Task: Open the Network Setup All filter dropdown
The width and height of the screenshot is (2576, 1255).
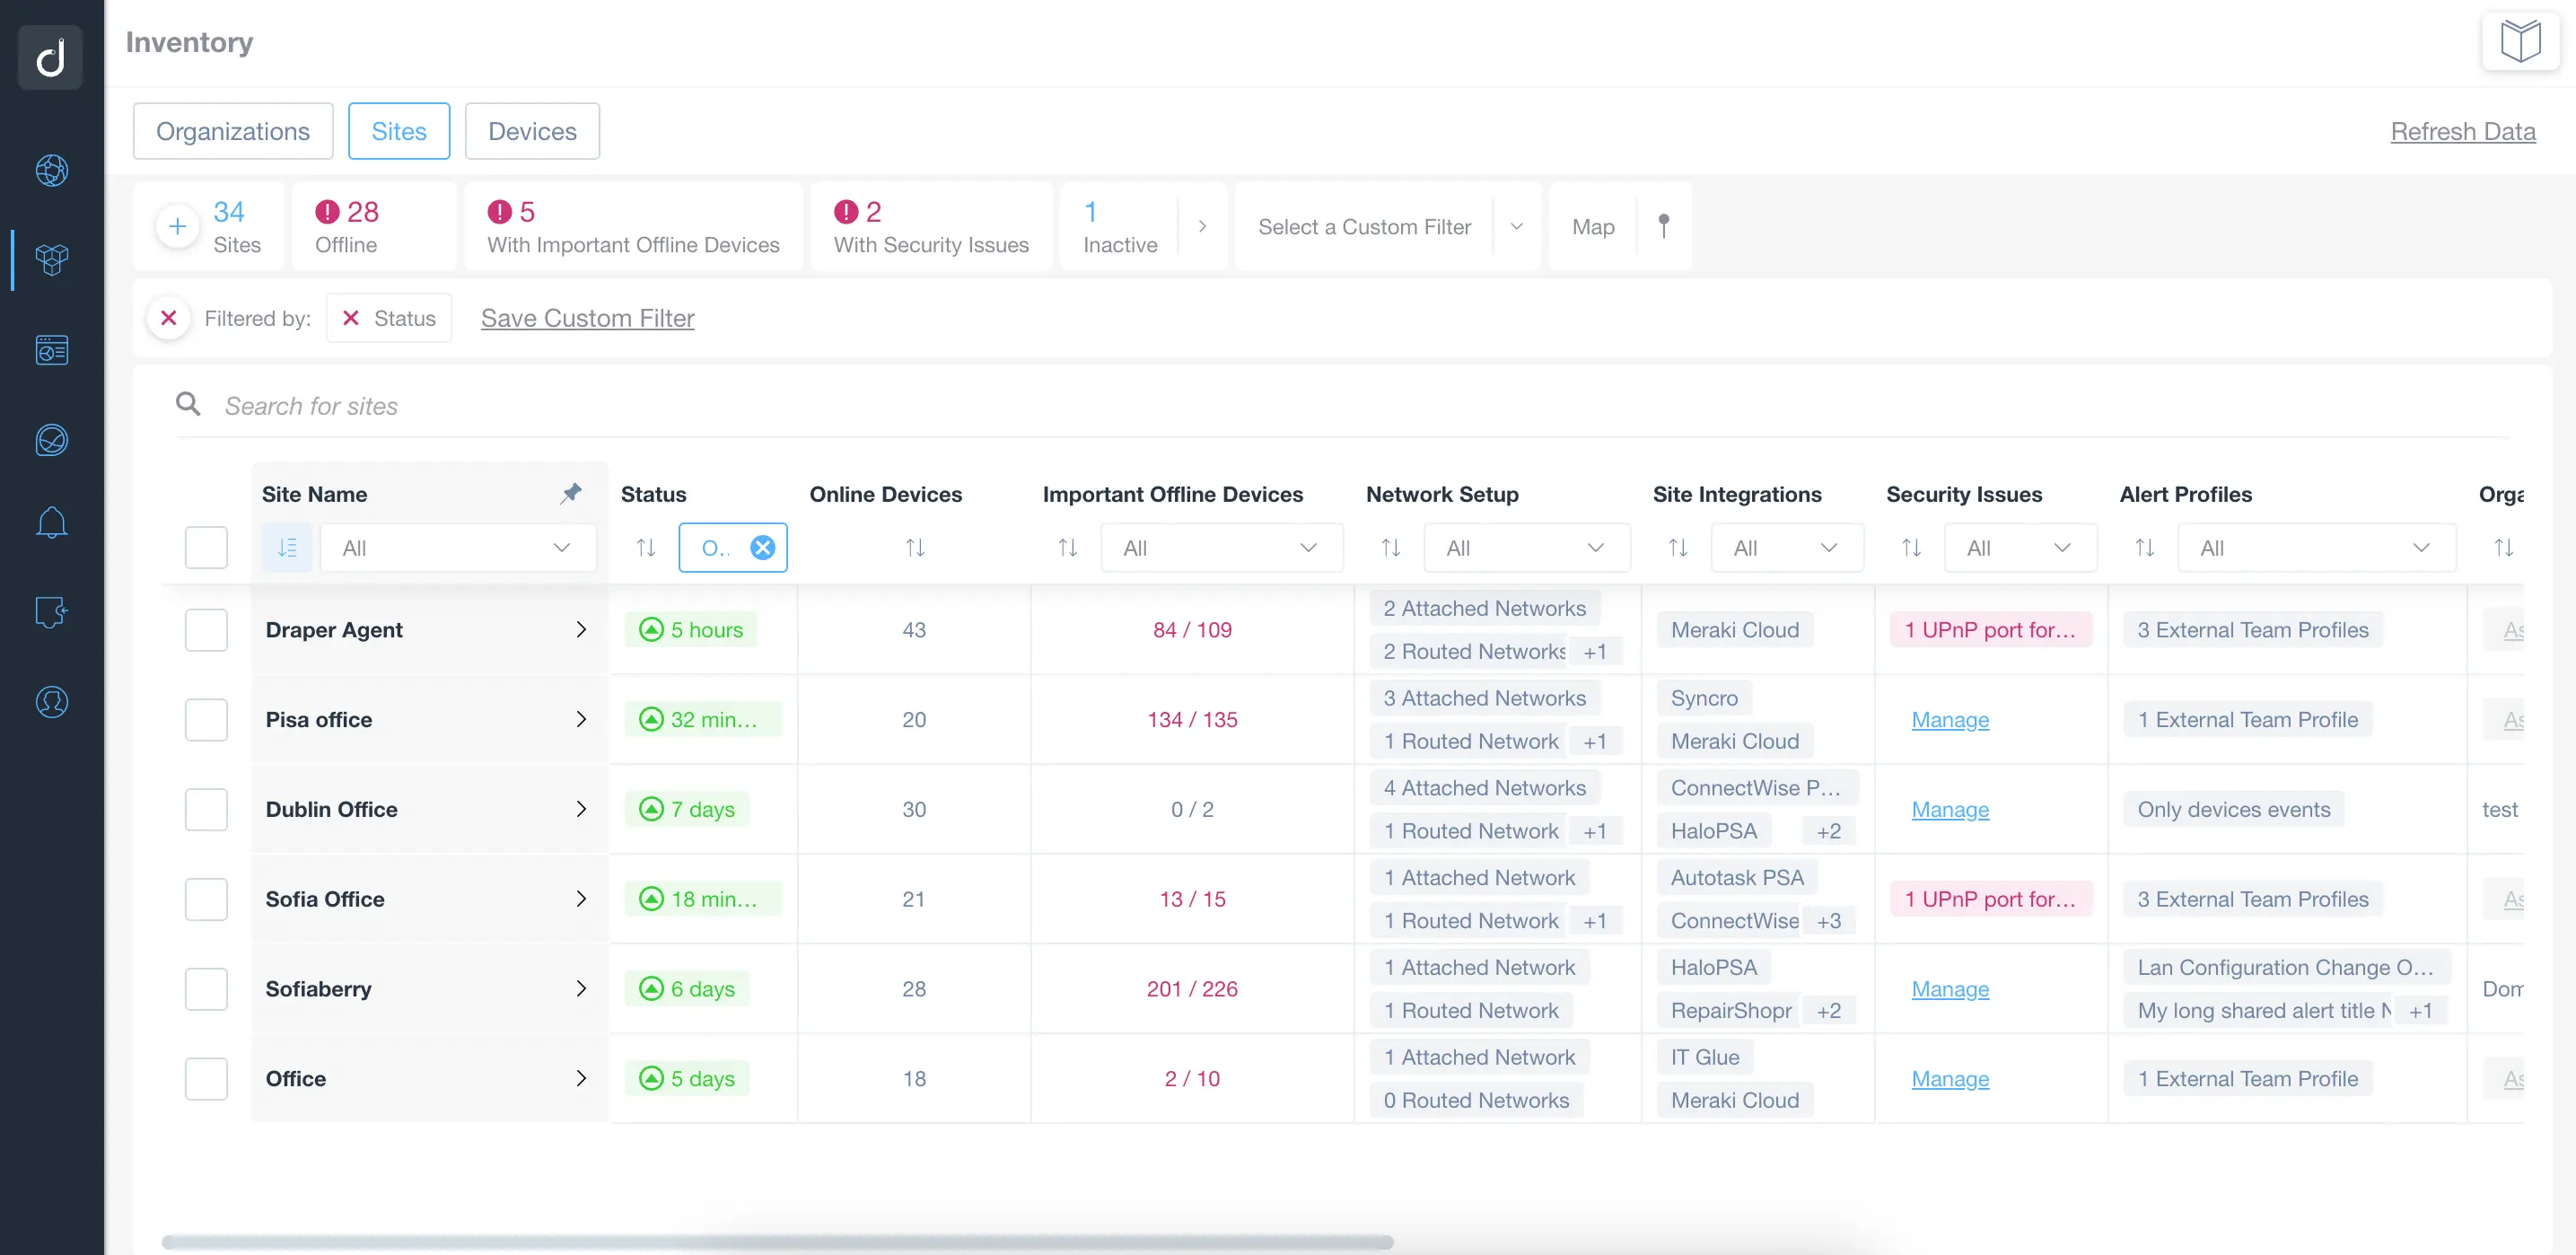Action: (1526, 548)
